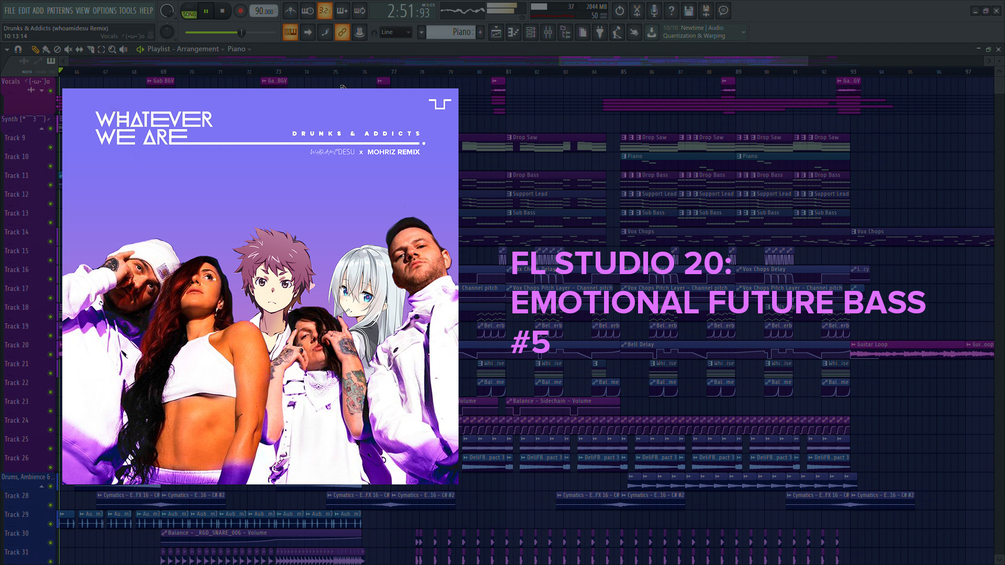
Task: Save project with floppy disk icon
Action: [688, 11]
